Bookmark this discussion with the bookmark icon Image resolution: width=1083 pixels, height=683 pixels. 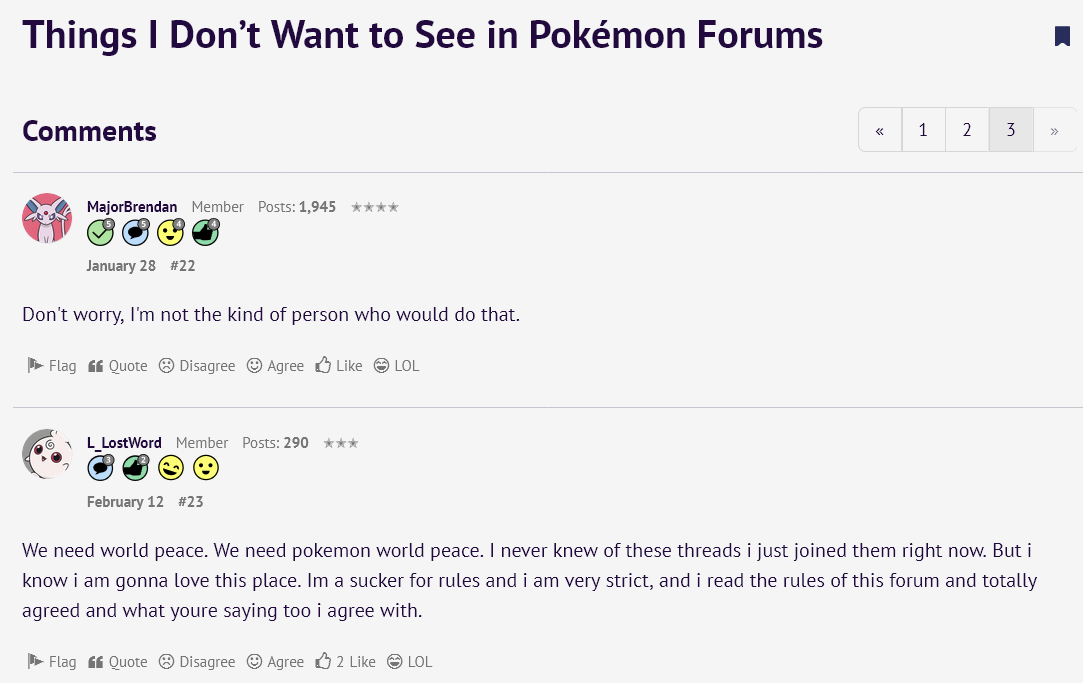[1062, 36]
